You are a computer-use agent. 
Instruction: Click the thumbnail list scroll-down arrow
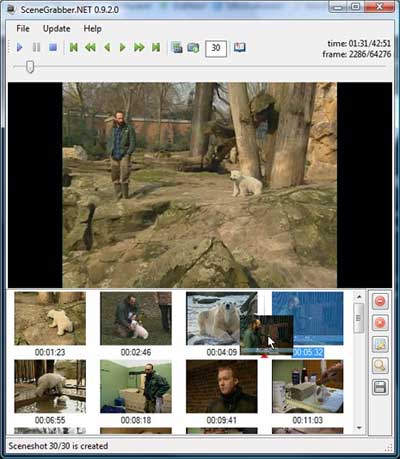point(359,428)
